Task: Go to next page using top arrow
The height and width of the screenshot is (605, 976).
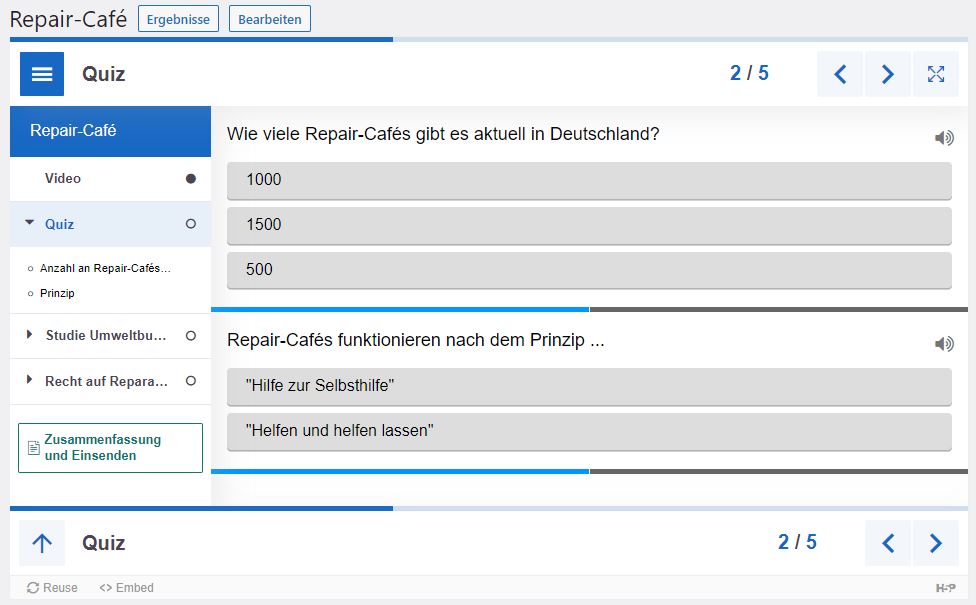Action: 888,74
